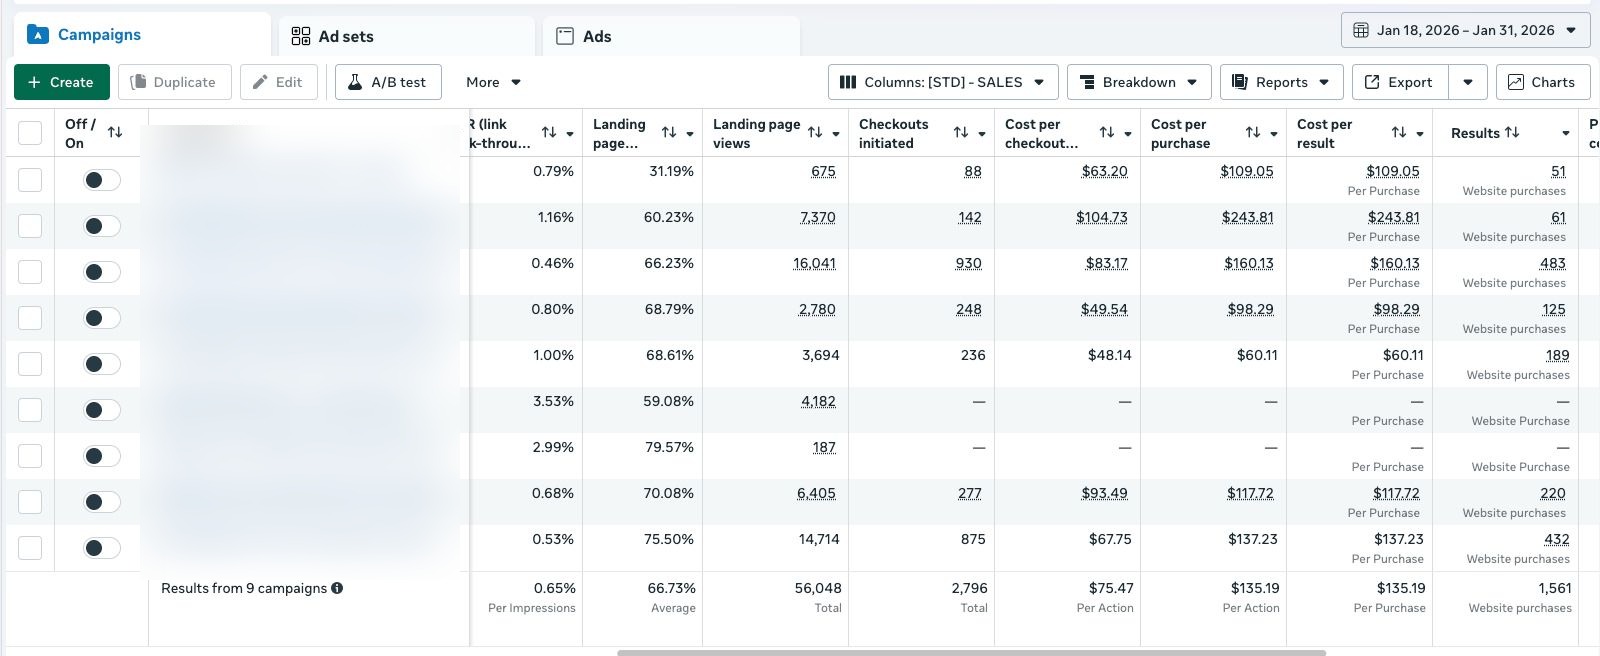Open the 16,041 landing page views link
Image resolution: width=1600 pixels, height=656 pixels.
[814, 263]
